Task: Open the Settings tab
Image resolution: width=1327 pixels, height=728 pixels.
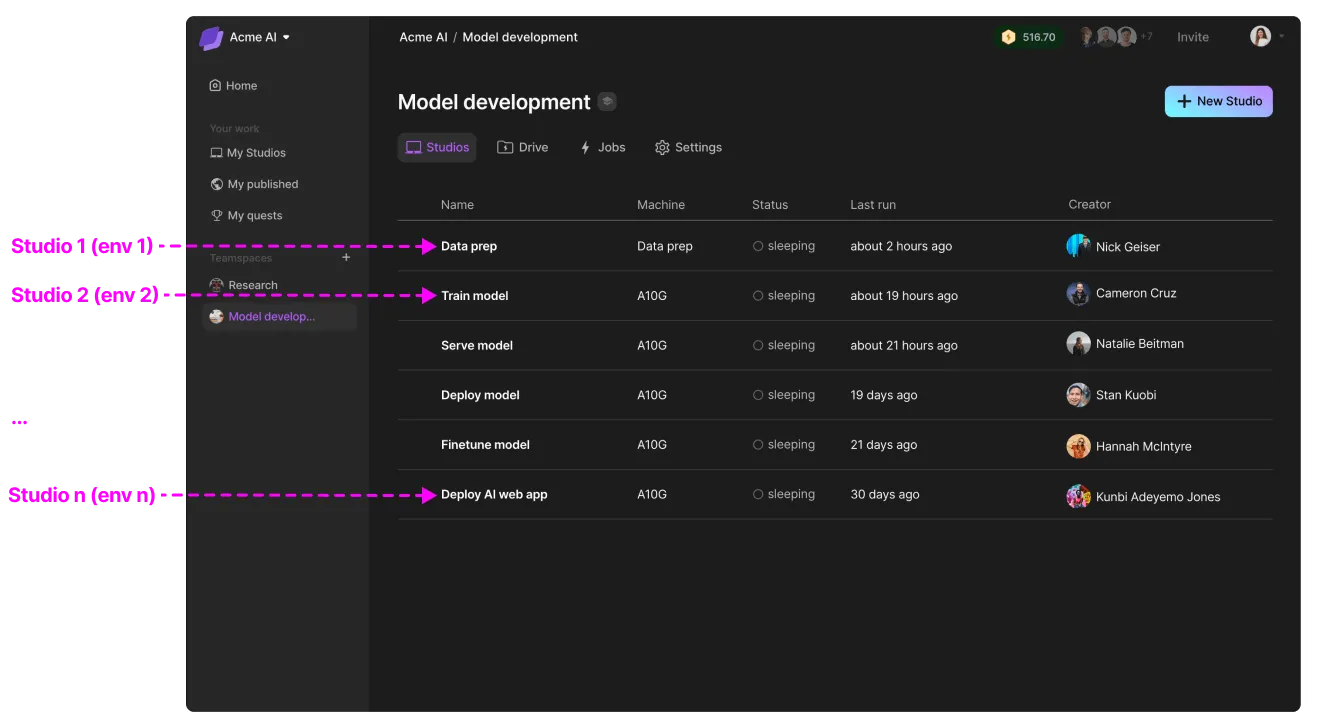Action: tap(688, 147)
